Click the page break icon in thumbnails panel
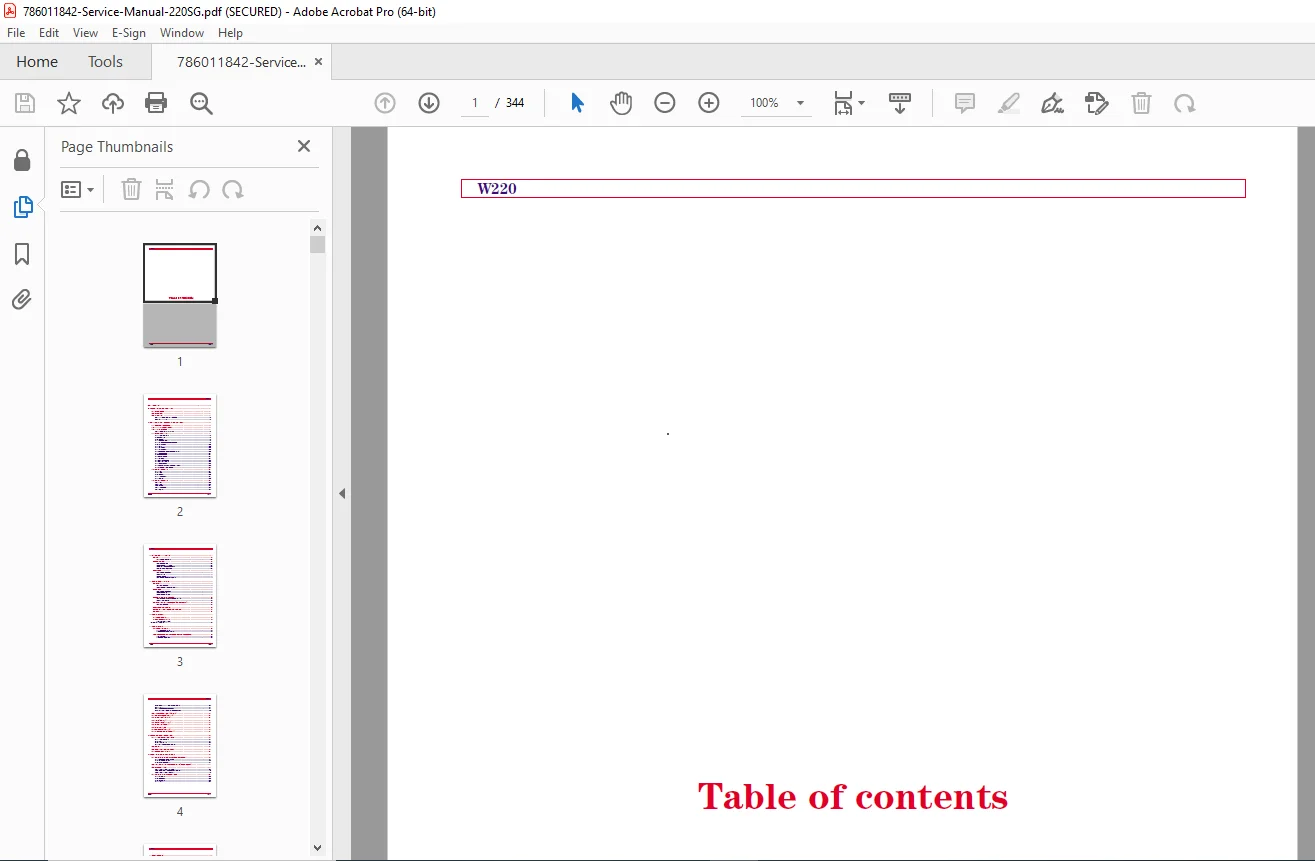1315x861 pixels. click(x=165, y=190)
